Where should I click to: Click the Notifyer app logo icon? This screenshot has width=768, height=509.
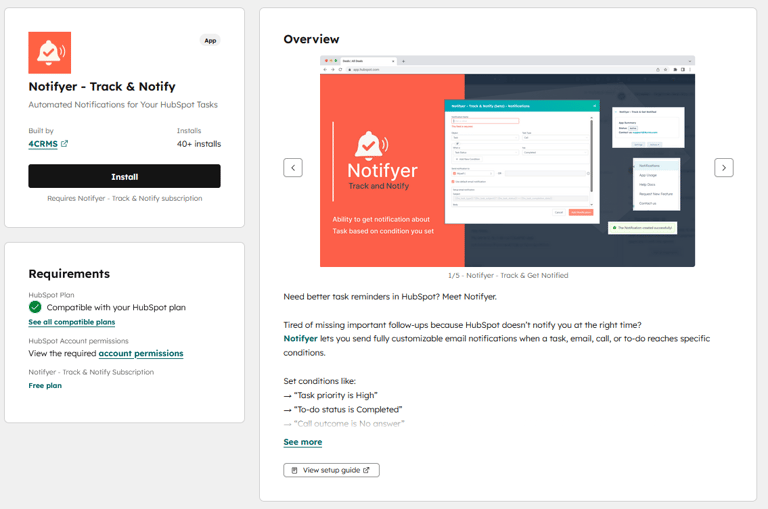49,52
